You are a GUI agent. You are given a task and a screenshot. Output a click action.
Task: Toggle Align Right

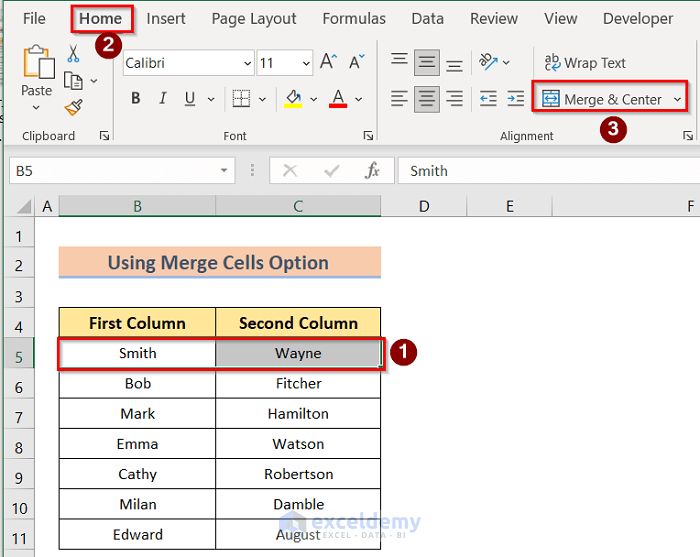[454, 99]
